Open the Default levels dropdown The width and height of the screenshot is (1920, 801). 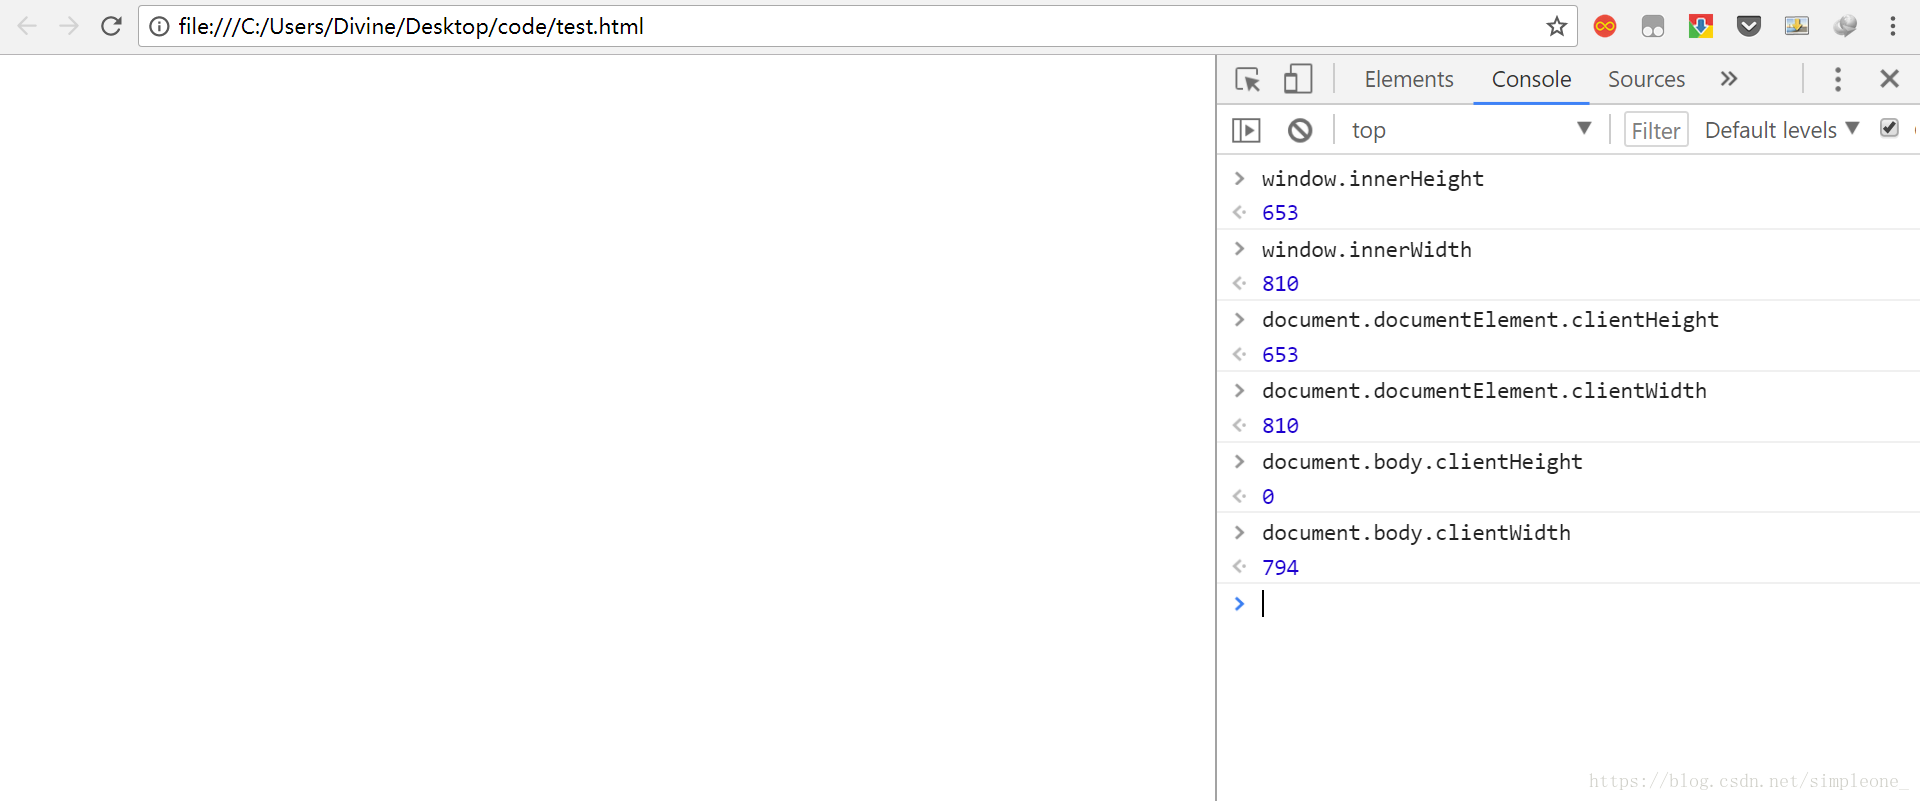(1781, 130)
